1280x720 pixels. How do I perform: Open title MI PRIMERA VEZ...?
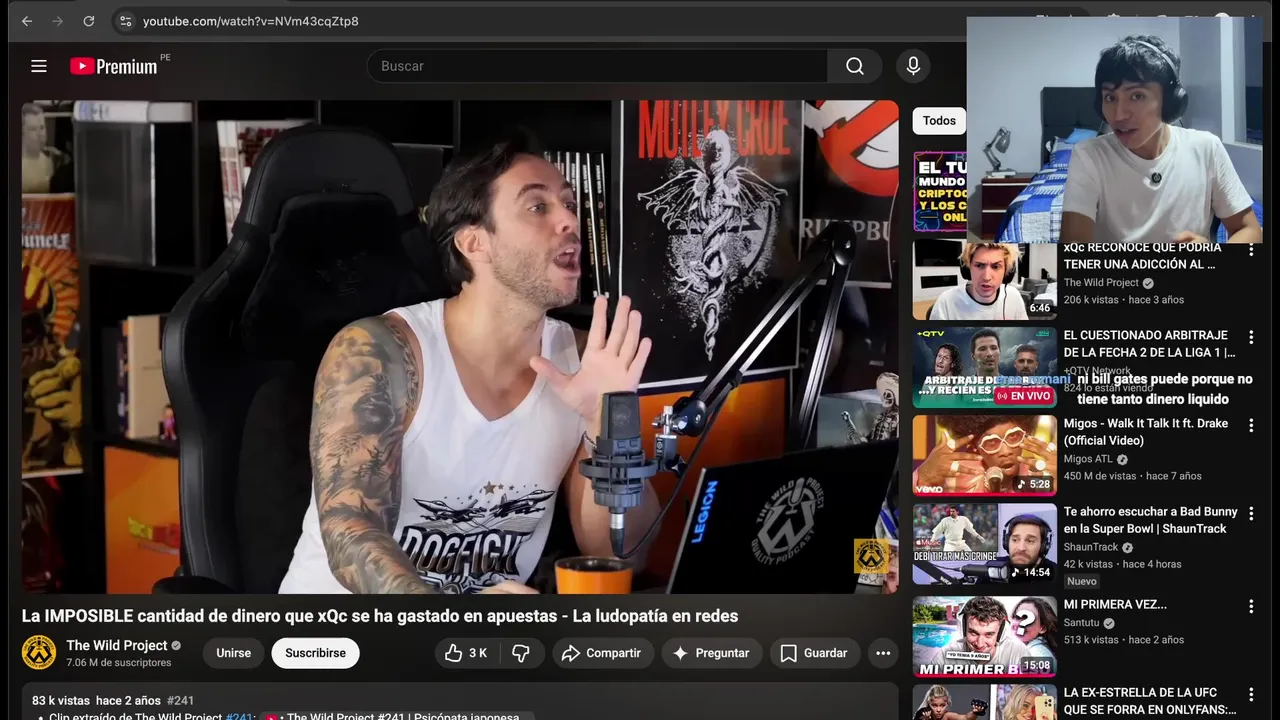[x=1115, y=605]
